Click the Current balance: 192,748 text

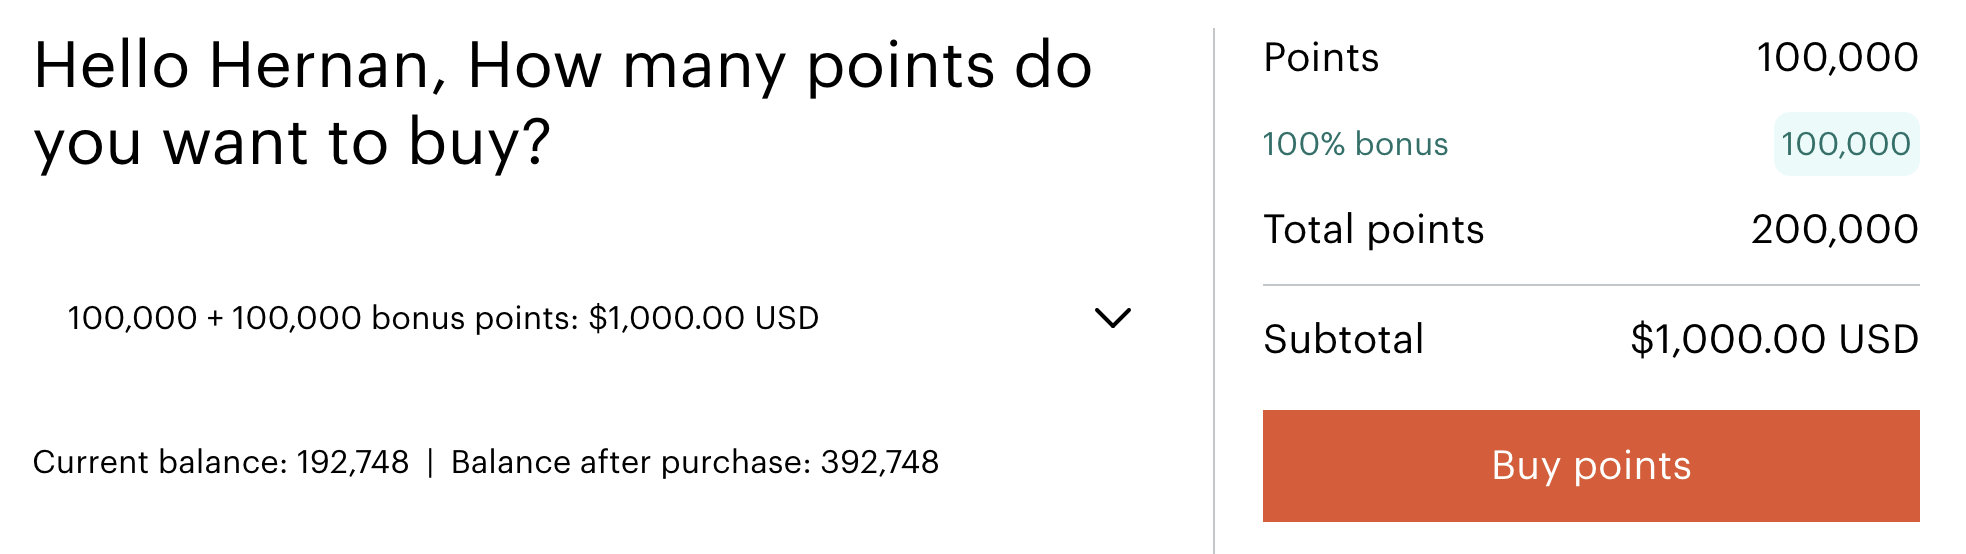[x=221, y=462]
